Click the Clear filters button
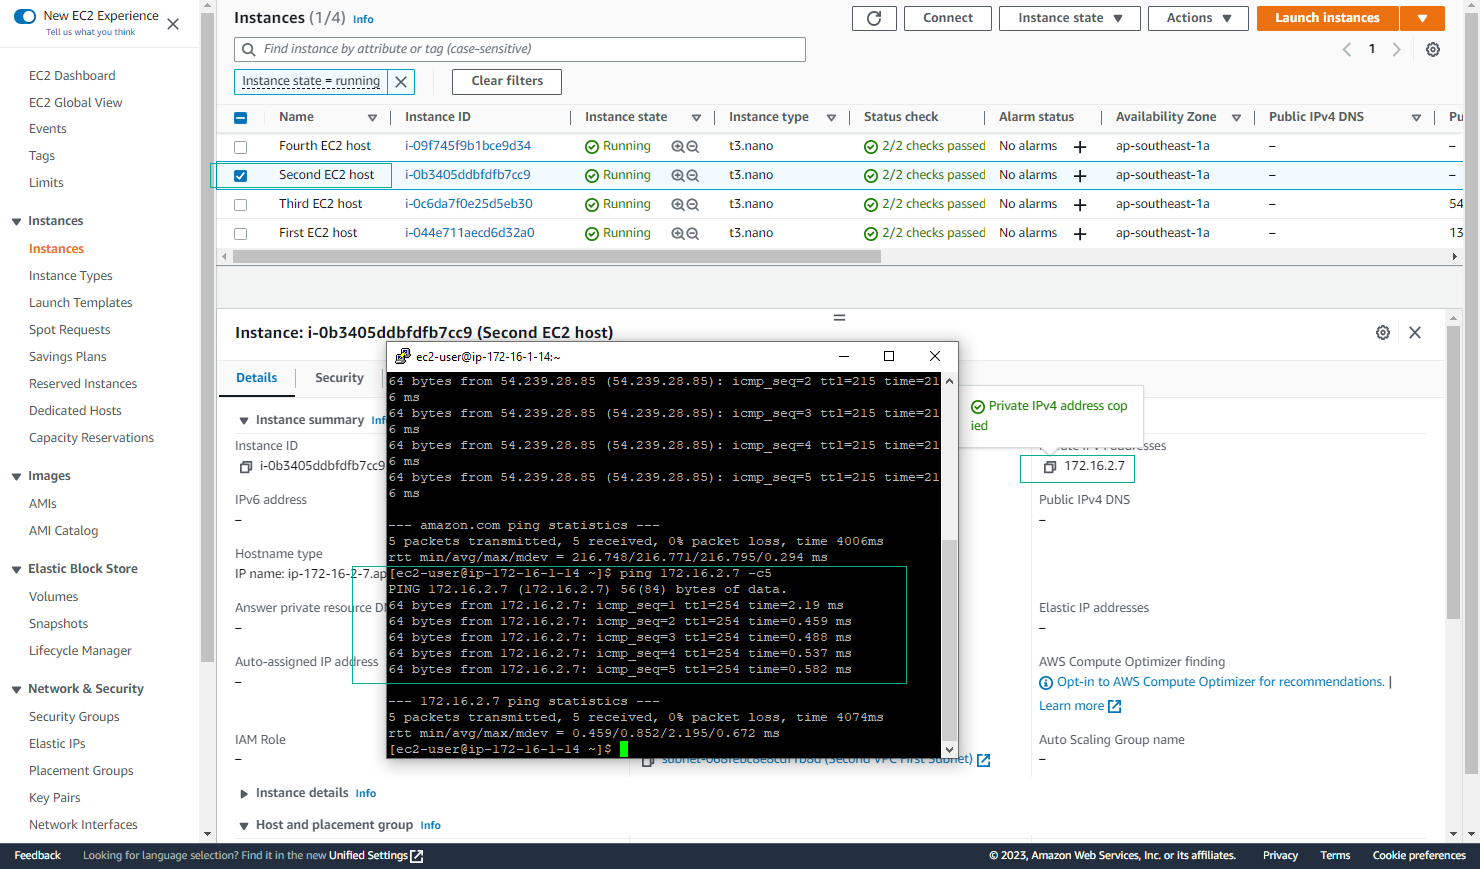1480x869 pixels. tap(507, 81)
